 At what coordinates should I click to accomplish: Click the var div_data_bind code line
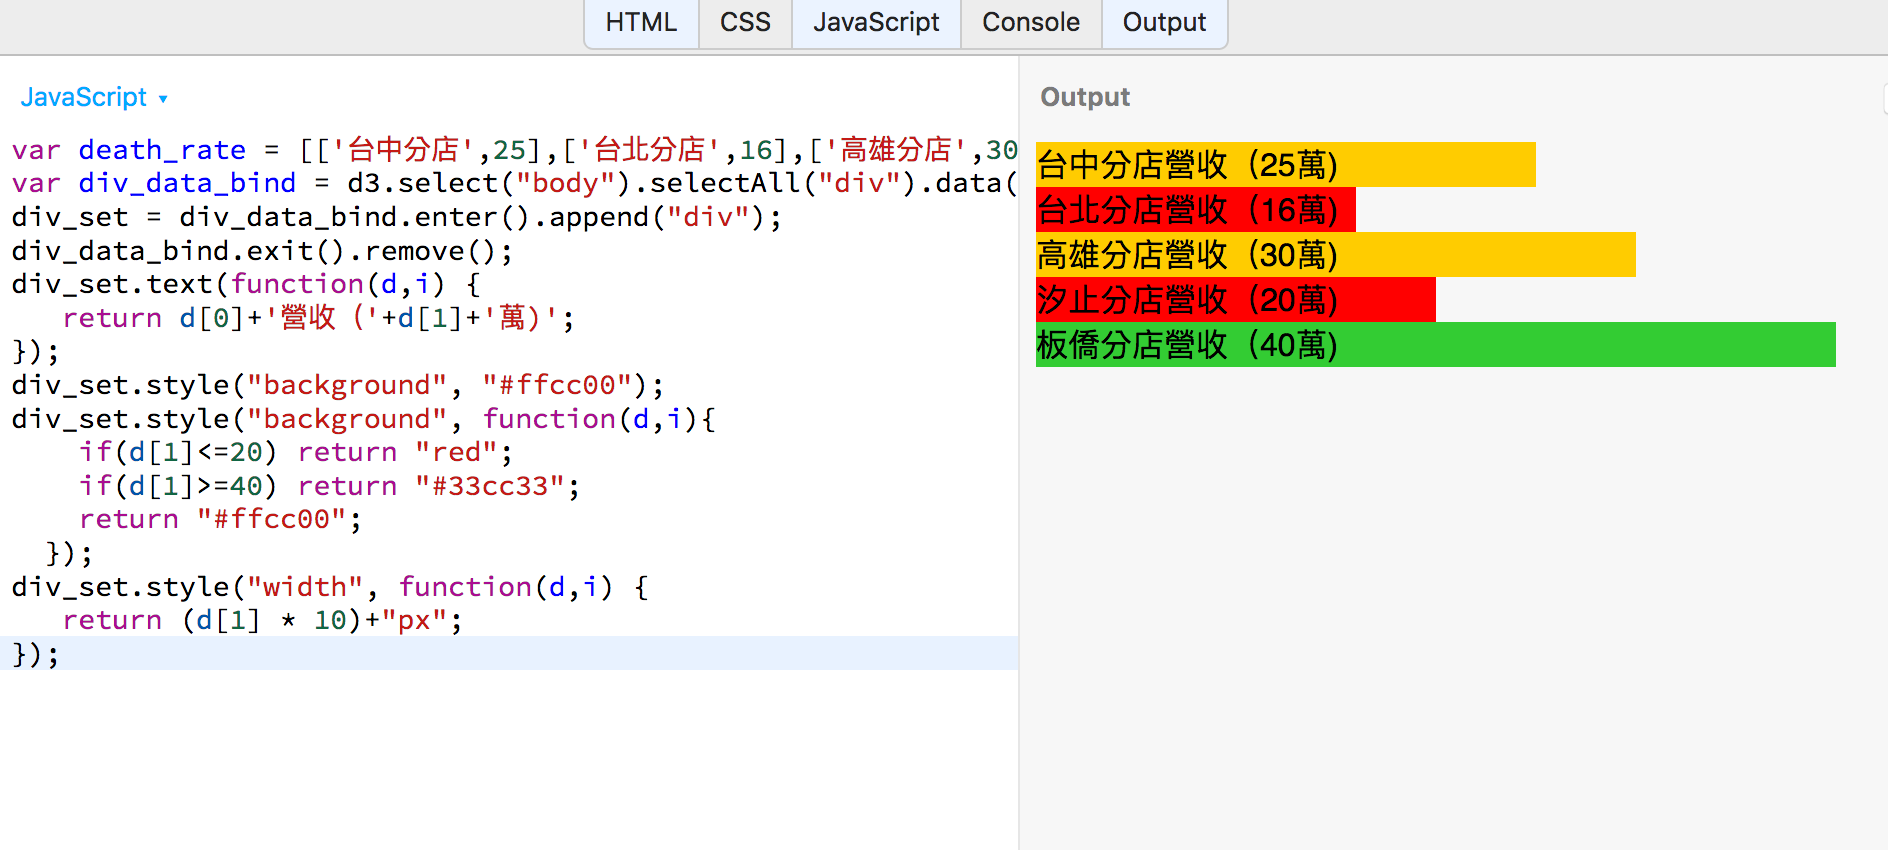pos(514,184)
